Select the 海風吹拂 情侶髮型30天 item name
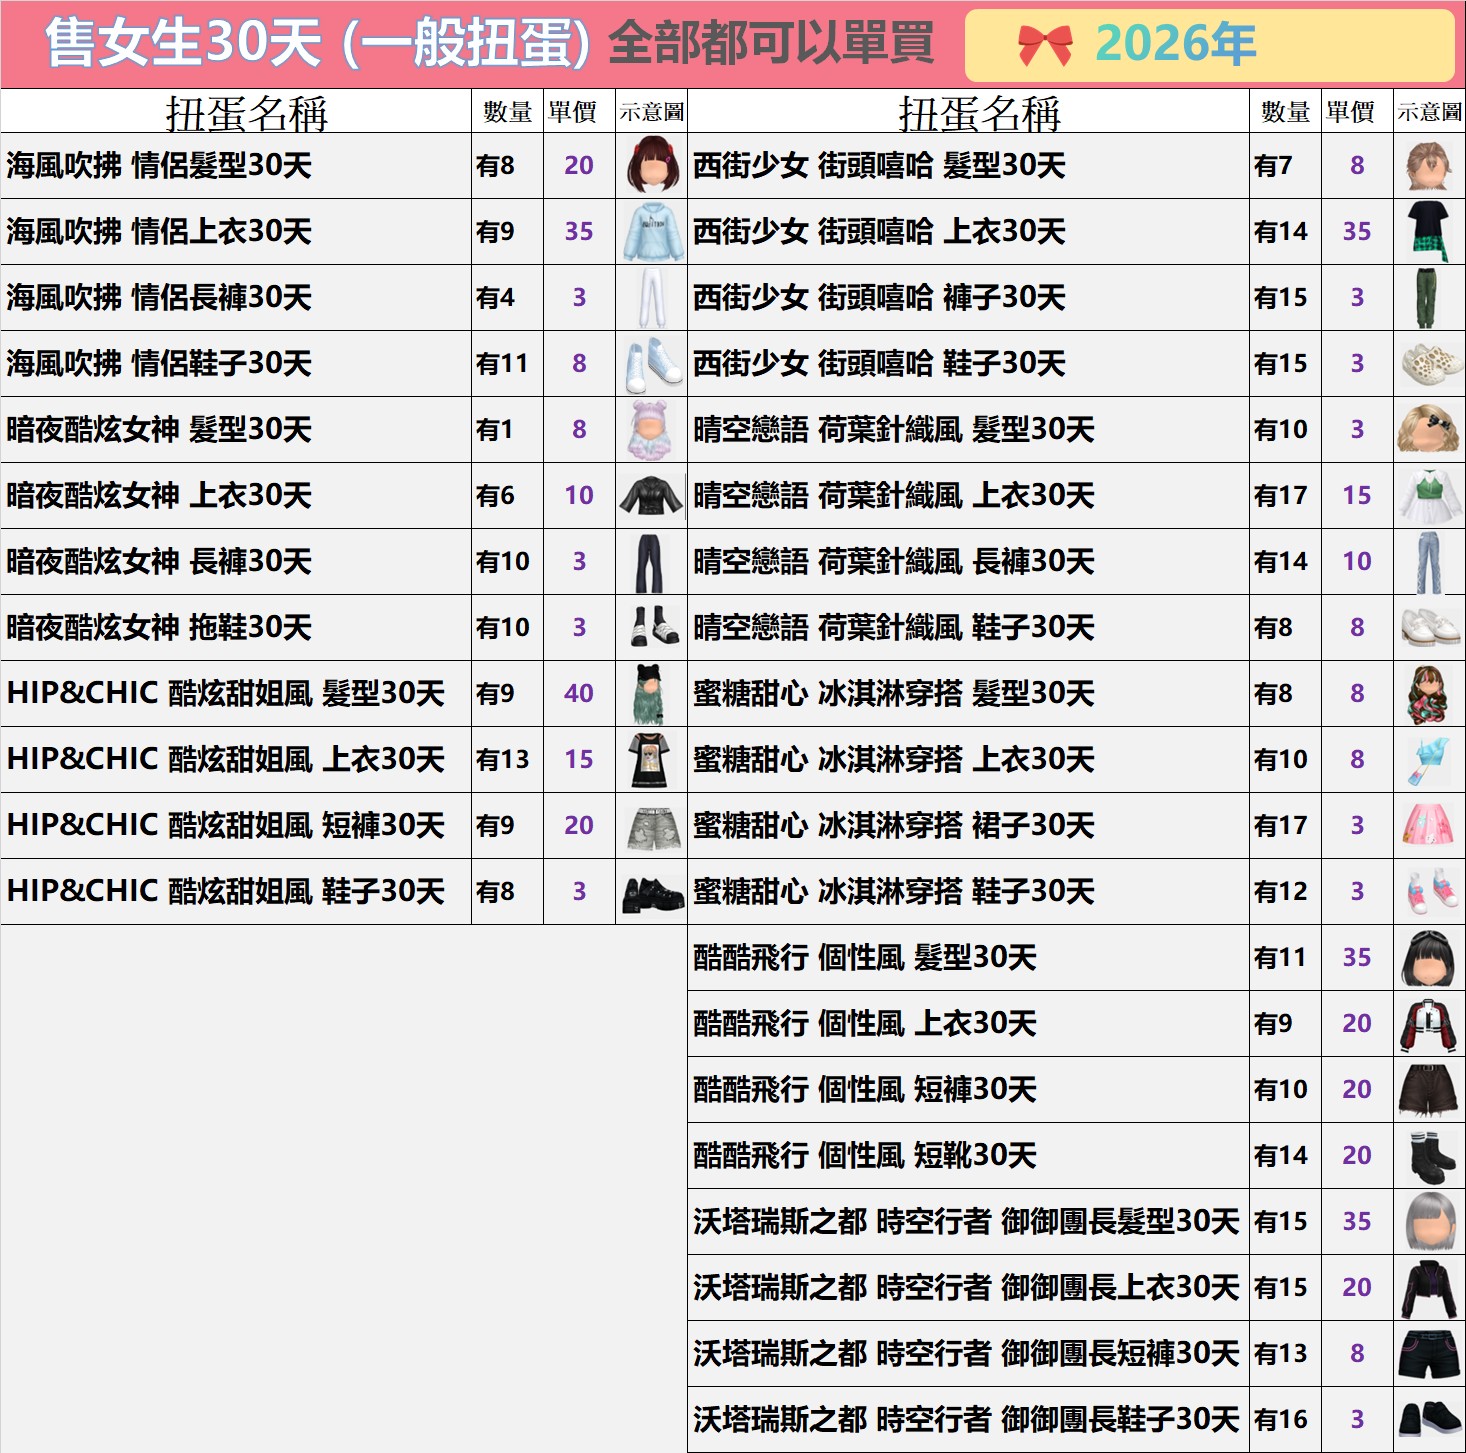 click(x=160, y=165)
